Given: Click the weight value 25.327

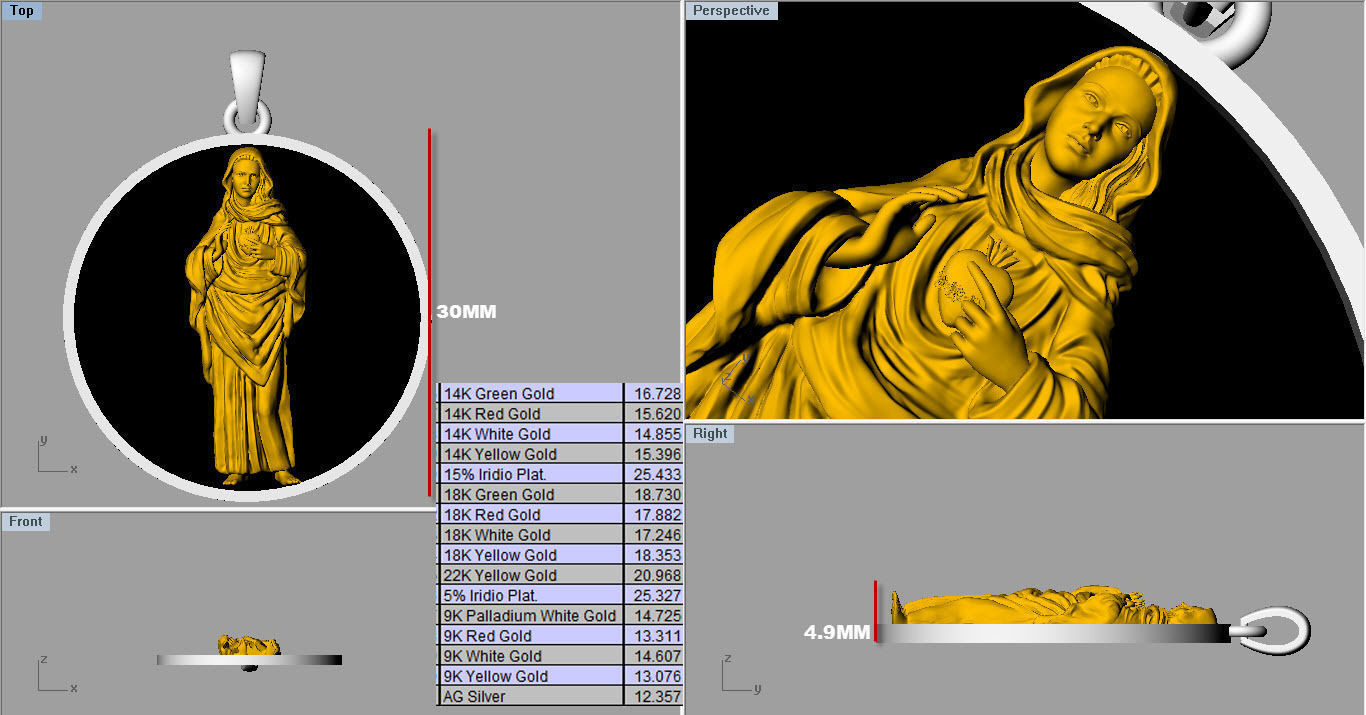Looking at the screenshot, I should point(657,595).
